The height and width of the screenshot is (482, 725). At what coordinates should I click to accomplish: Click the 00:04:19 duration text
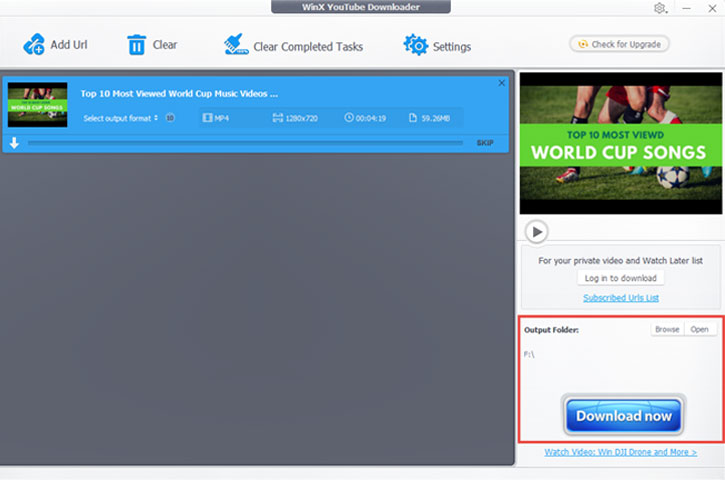pyautogui.click(x=371, y=118)
